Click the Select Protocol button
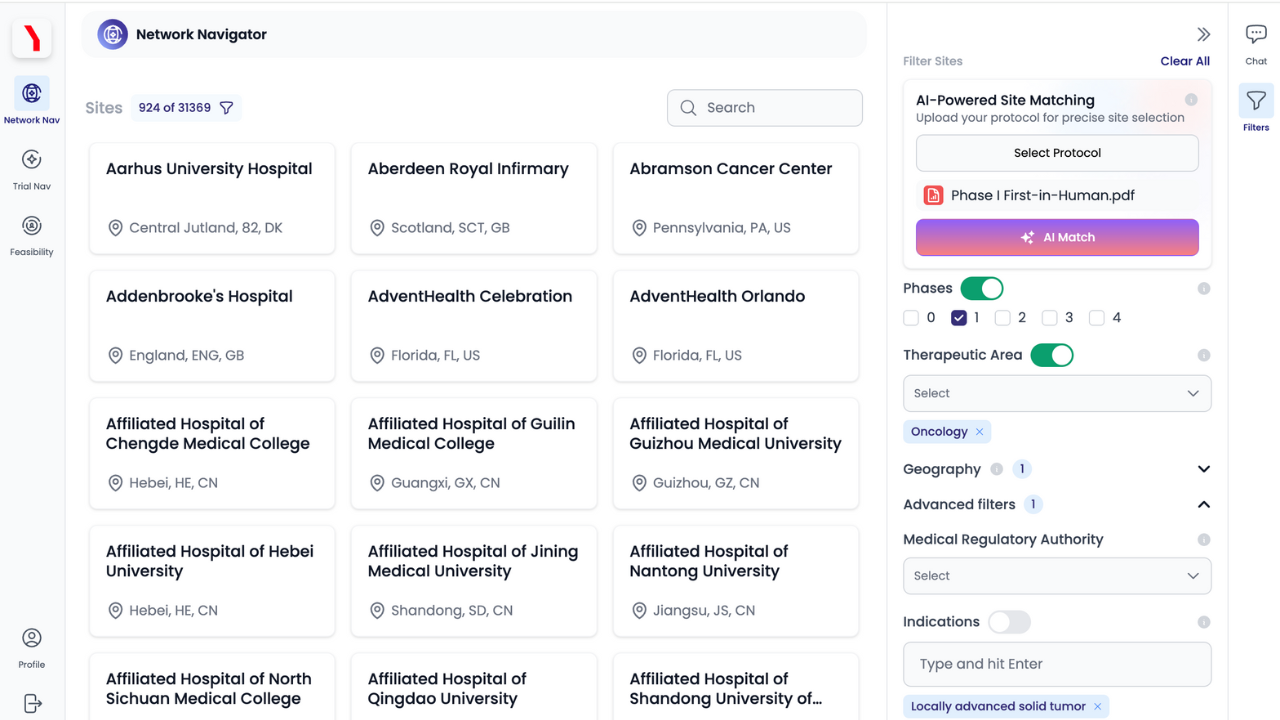Viewport: 1280px width, 720px height. [x=1057, y=153]
